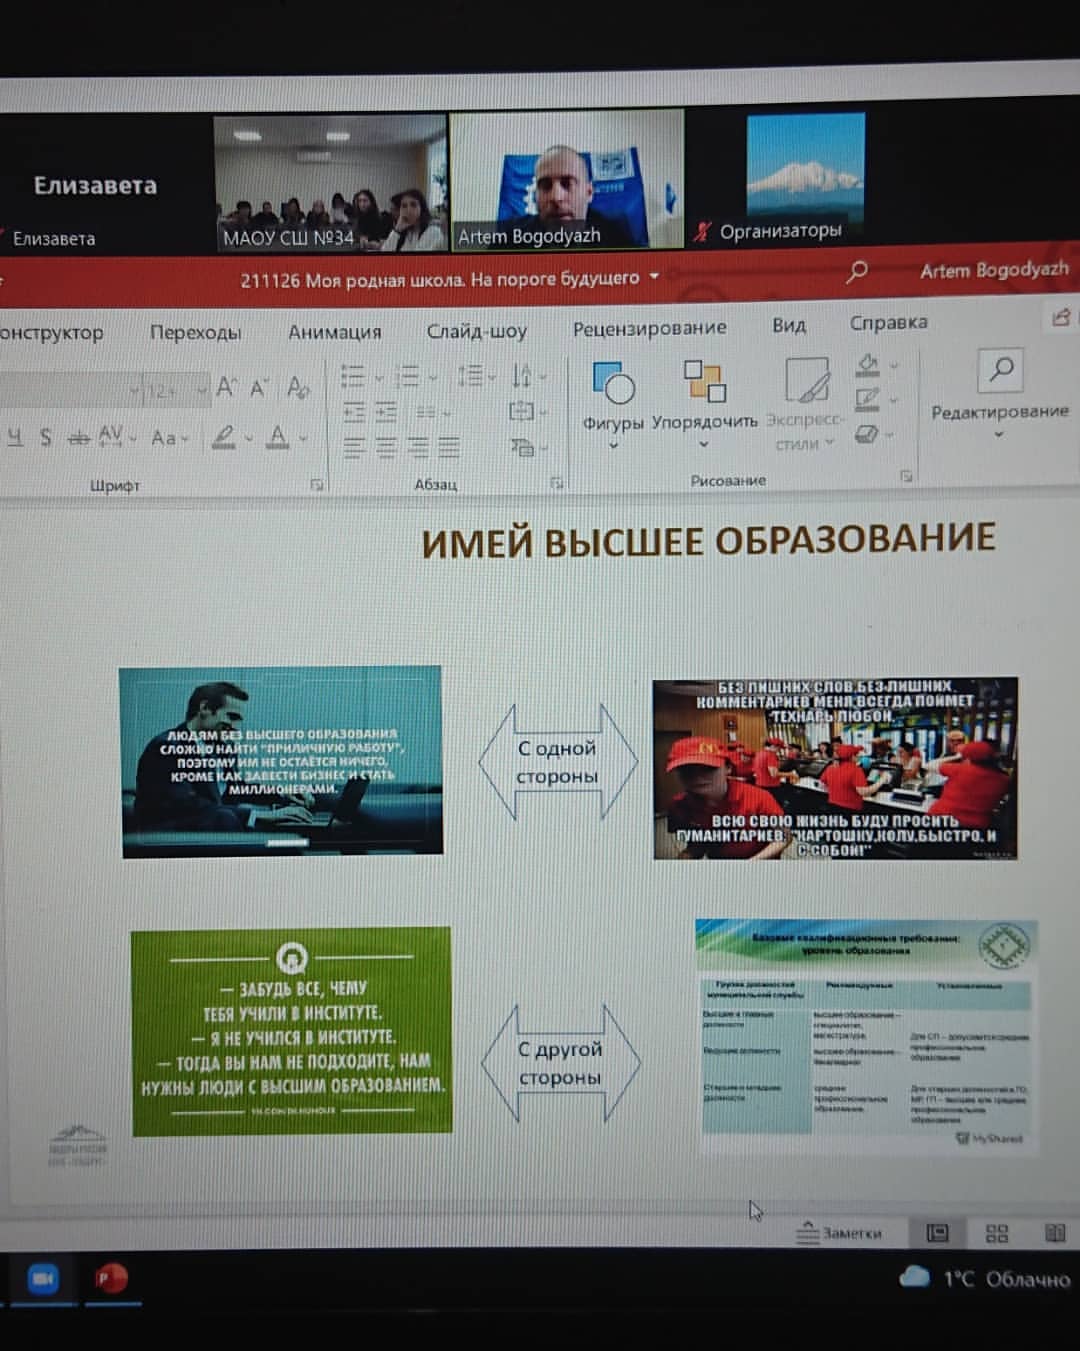Open Zoom from the taskbar
Image resolution: width=1080 pixels, height=1351 pixels.
tap(42, 1278)
